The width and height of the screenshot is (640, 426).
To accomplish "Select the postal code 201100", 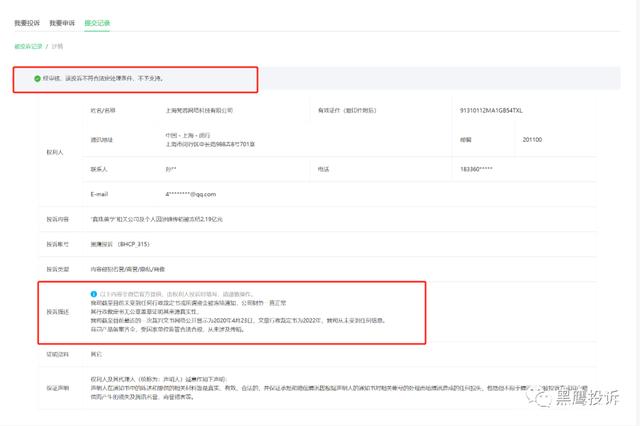I will point(532,140).
